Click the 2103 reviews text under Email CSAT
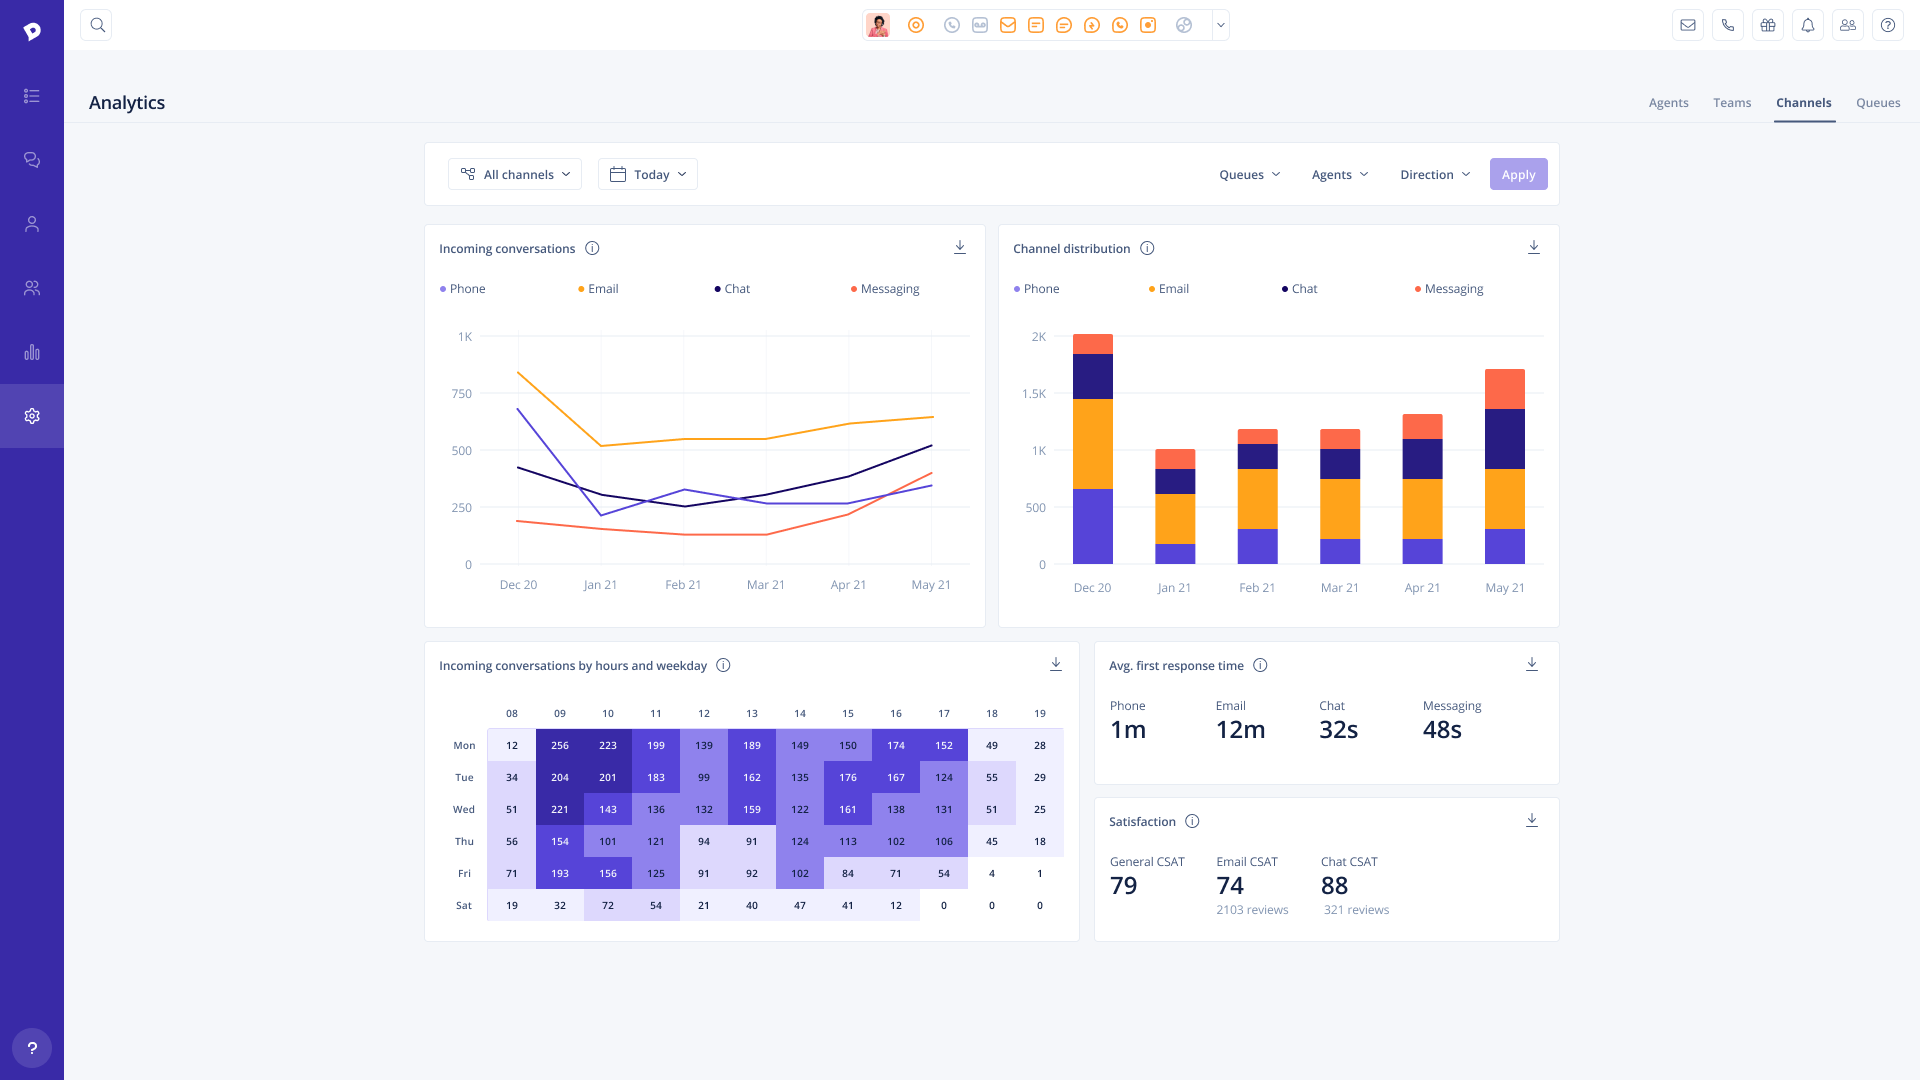The height and width of the screenshot is (1080, 1920). [1252, 910]
